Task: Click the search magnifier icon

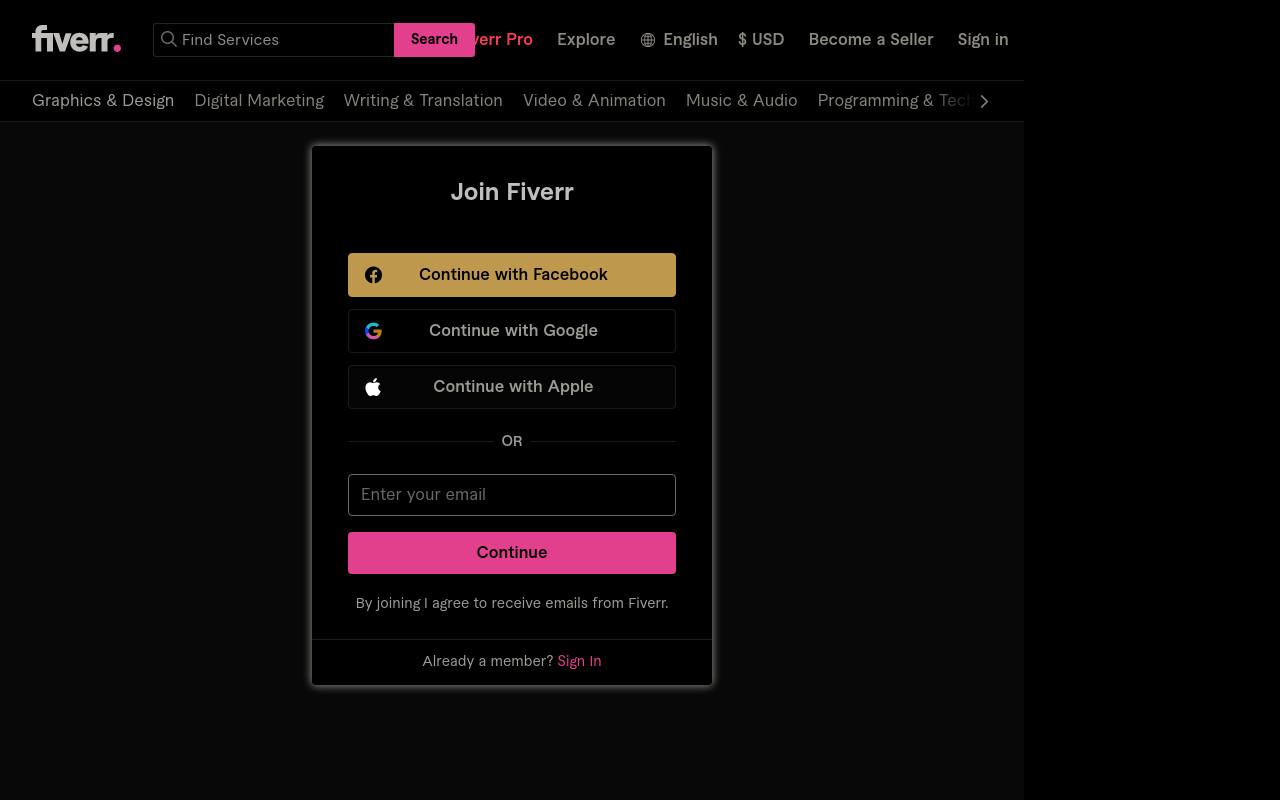Action: coord(169,39)
